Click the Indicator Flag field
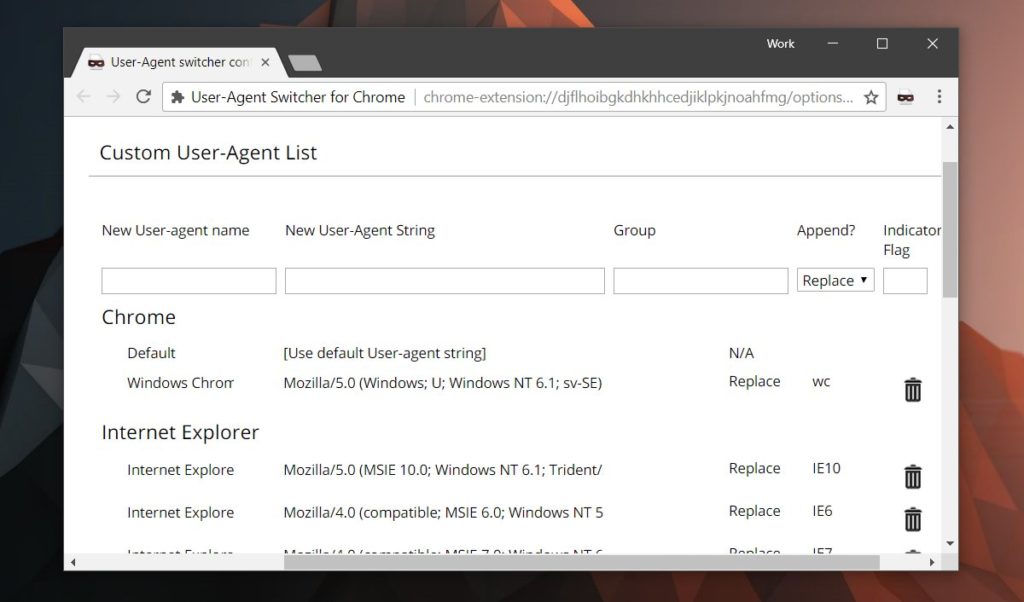 [x=905, y=280]
